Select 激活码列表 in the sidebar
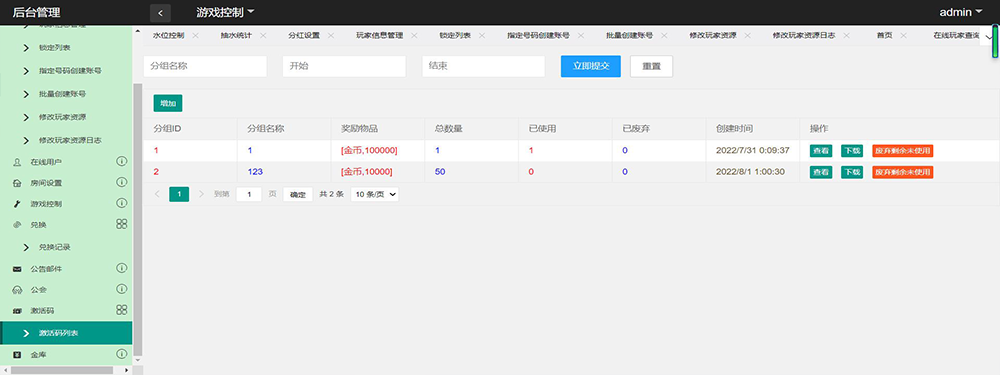This screenshot has width=1000, height=375. tap(66, 333)
